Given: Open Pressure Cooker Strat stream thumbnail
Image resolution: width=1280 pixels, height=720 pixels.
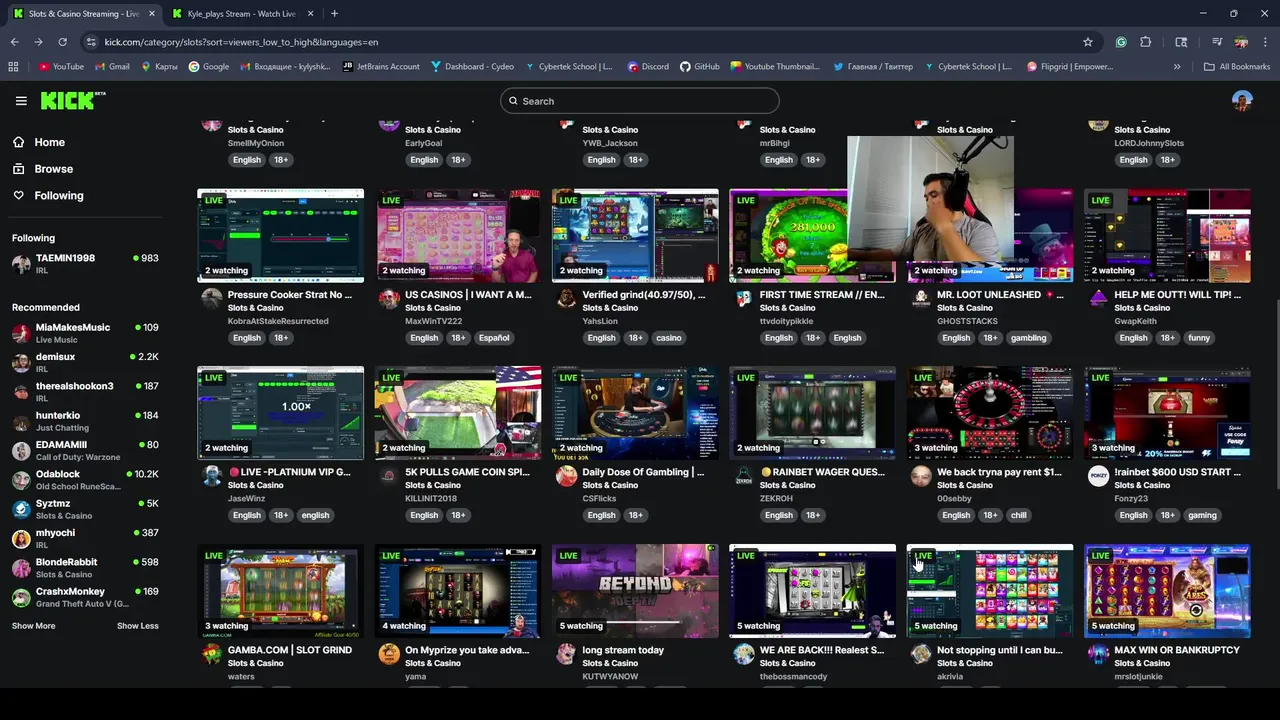Looking at the screenshot, I should [281, 236].
